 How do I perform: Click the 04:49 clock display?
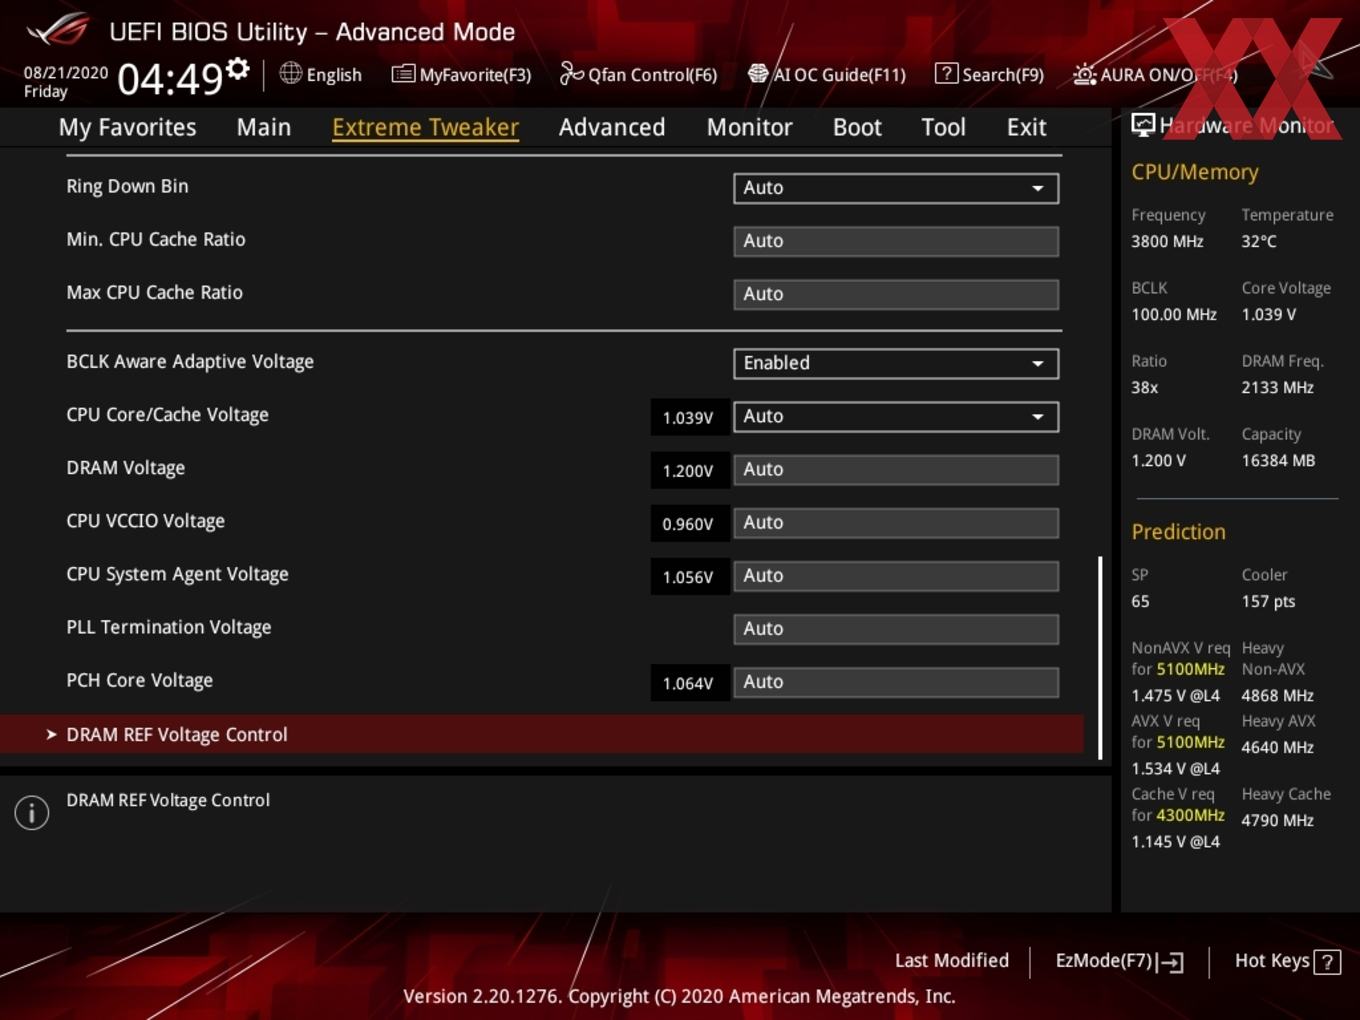169,78
